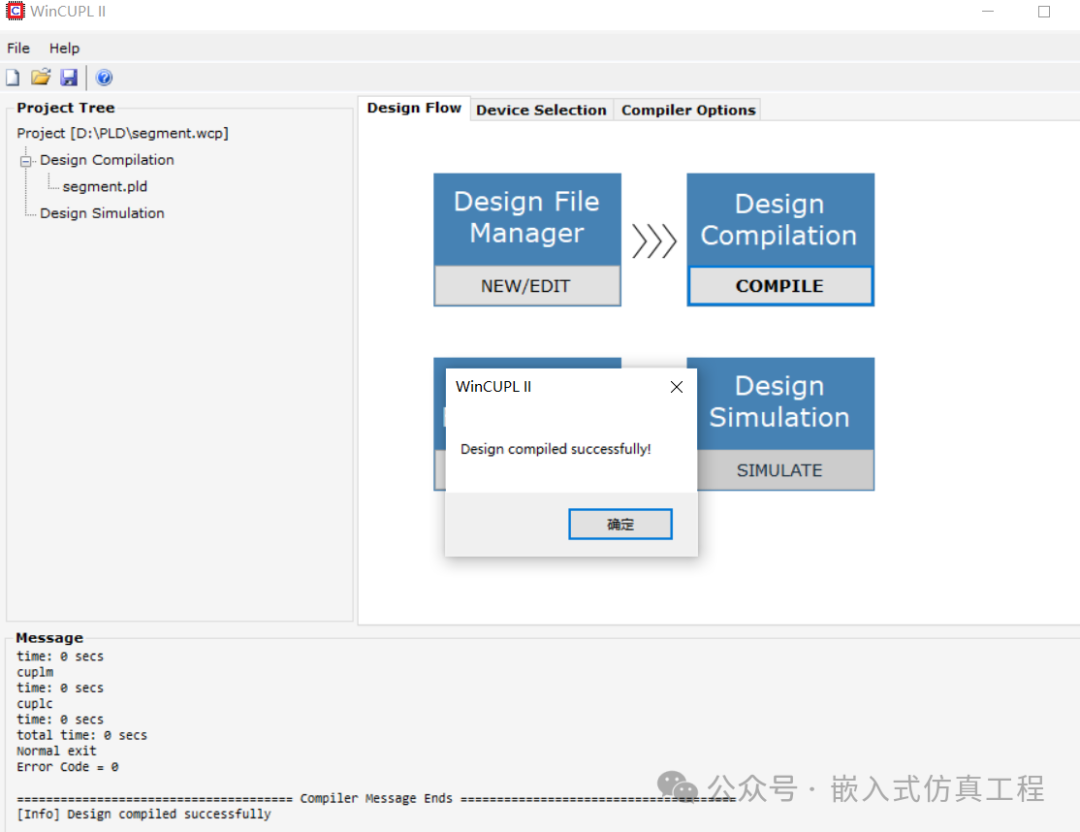Switch to the Device Selection tab

(x=541, y=110)
